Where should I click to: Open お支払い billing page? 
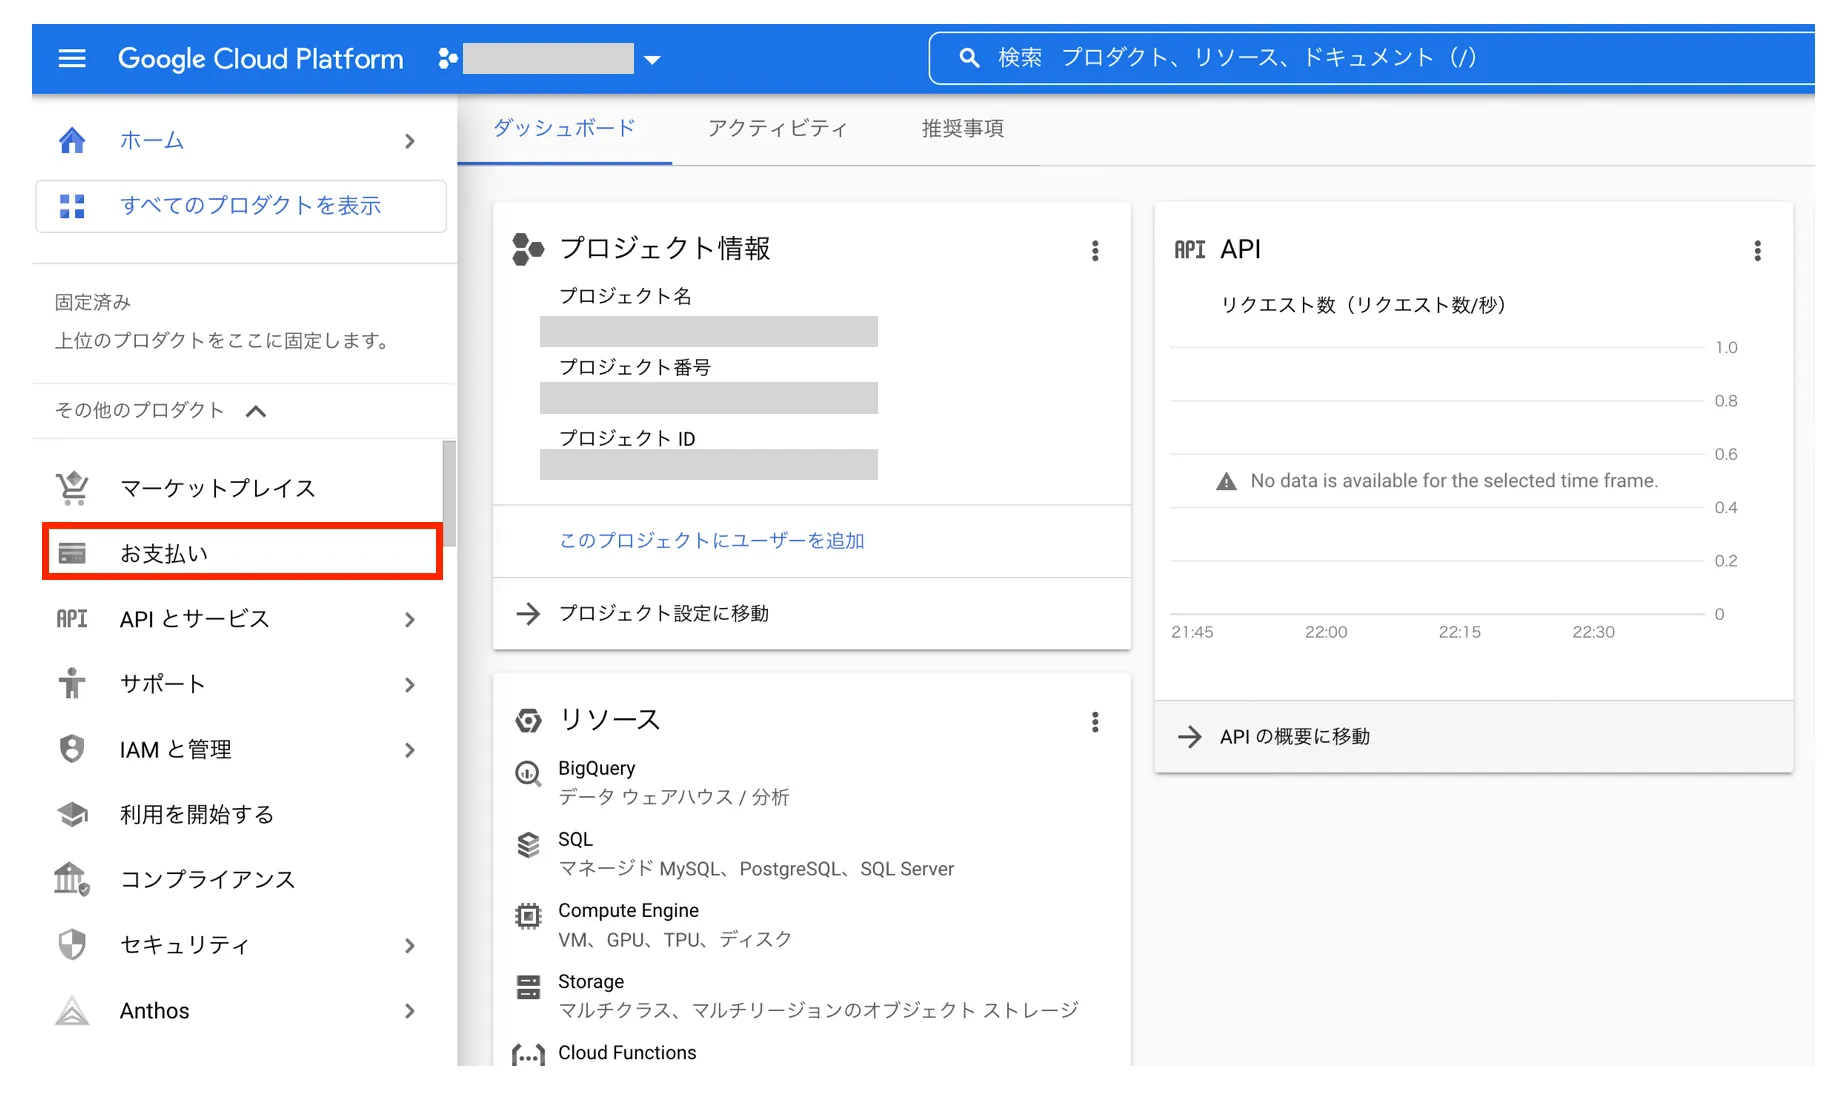click(242, 552)
